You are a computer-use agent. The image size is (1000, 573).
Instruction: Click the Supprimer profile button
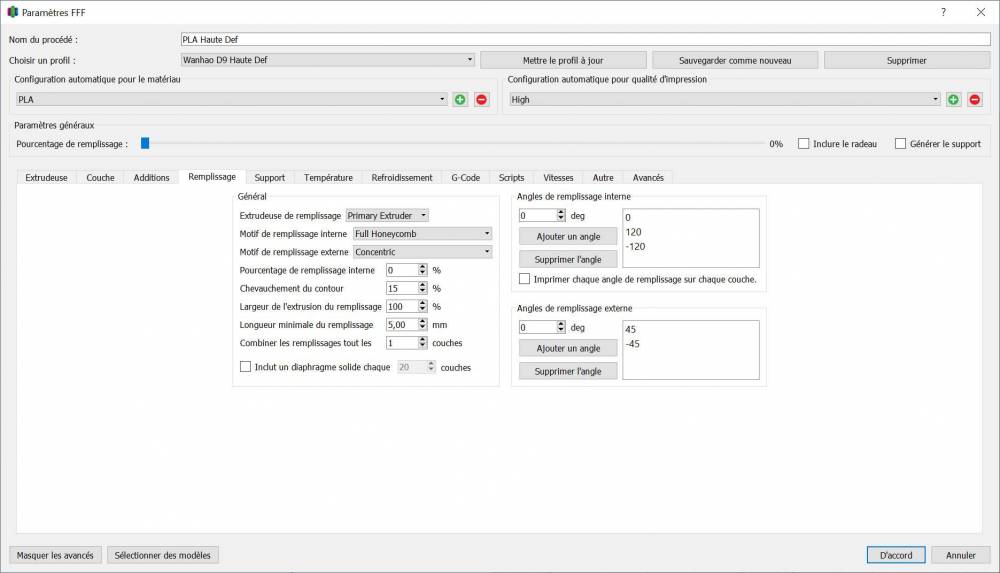pos(906,61)
